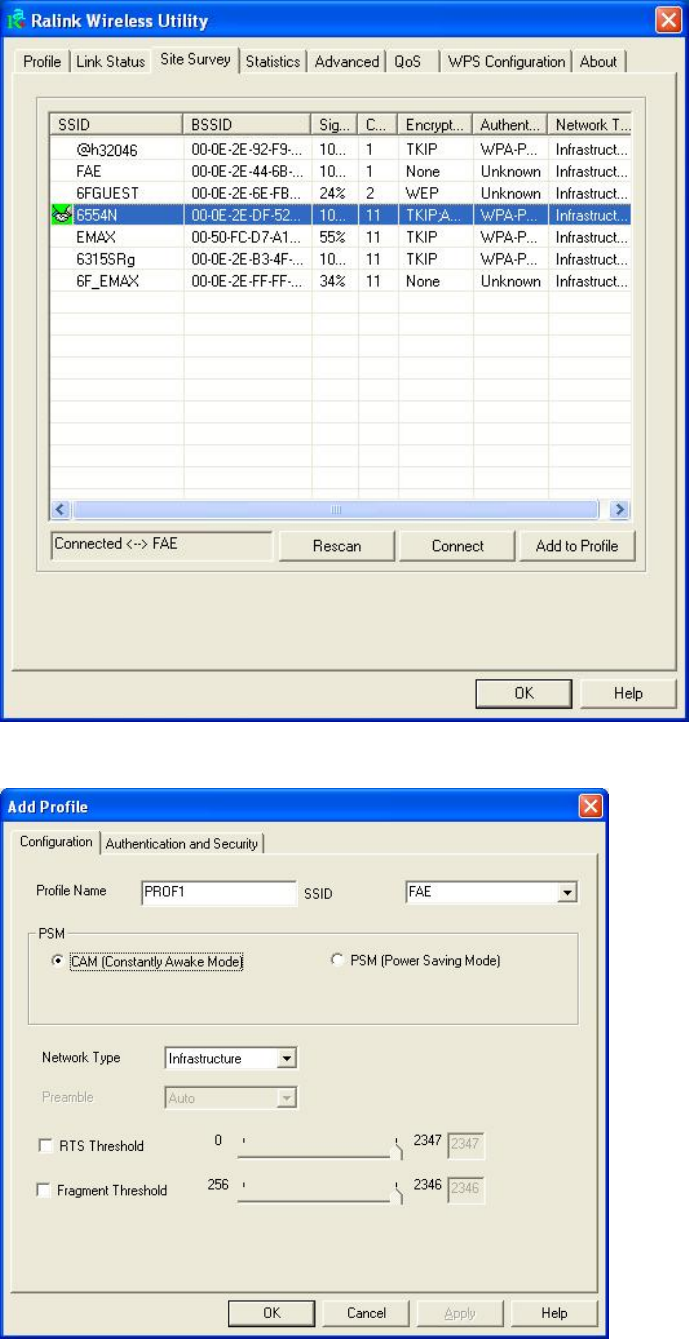
Task: Open the Configuration tab in Add Profile
Action: tap(57, 842)
